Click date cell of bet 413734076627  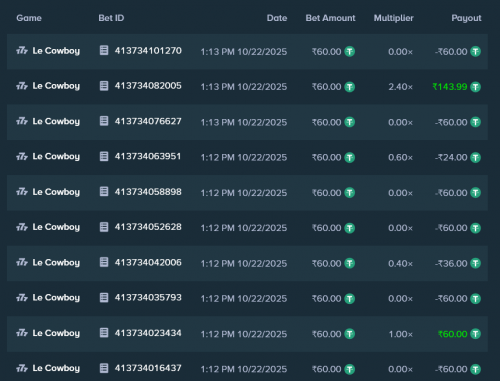pos(244,122)
